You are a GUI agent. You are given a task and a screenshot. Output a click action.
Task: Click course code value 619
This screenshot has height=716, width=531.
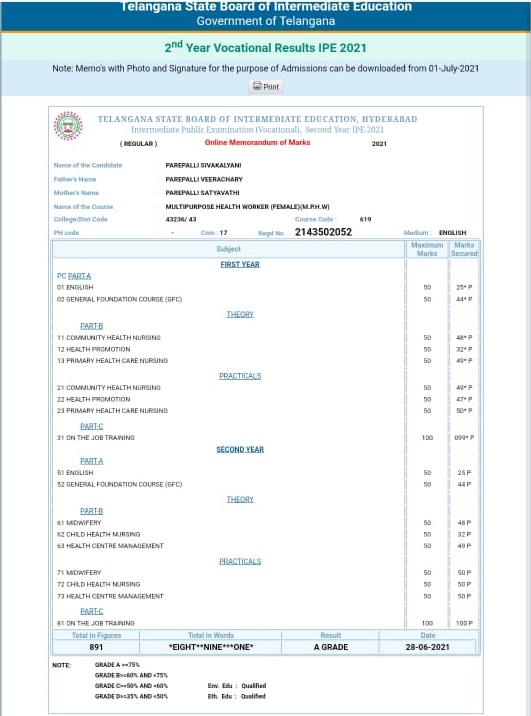click(365, 219)
